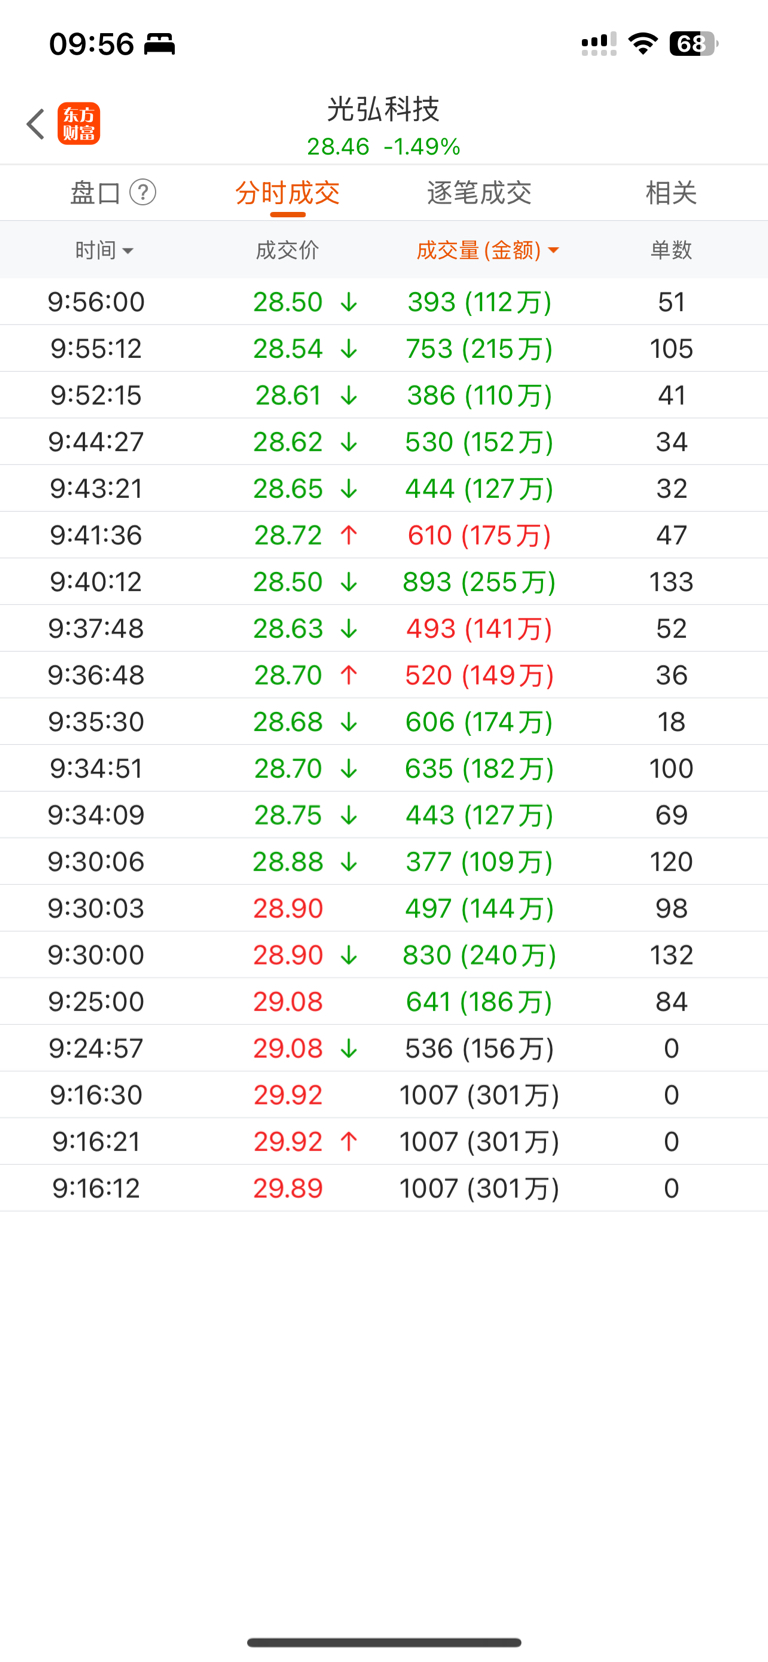Tap the battery indicator showing 68
This screenshot has height=1662, width=768.
[x=694, y=44]
